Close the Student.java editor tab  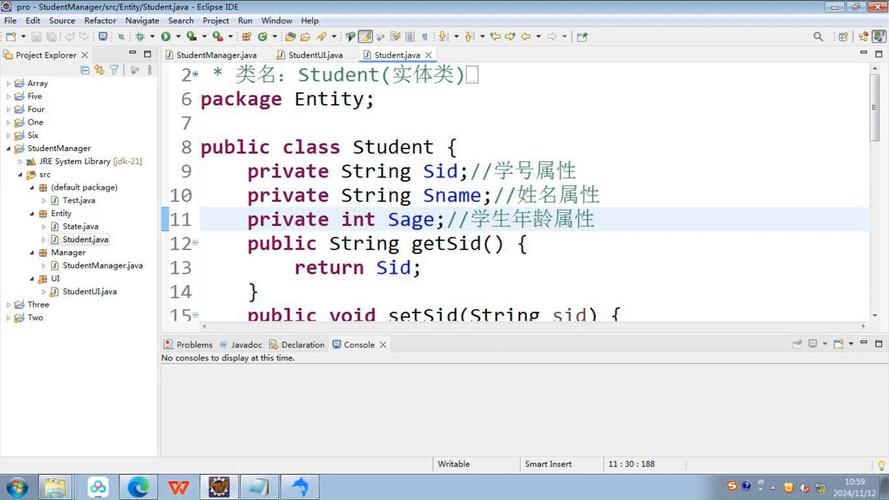(429, 55)
